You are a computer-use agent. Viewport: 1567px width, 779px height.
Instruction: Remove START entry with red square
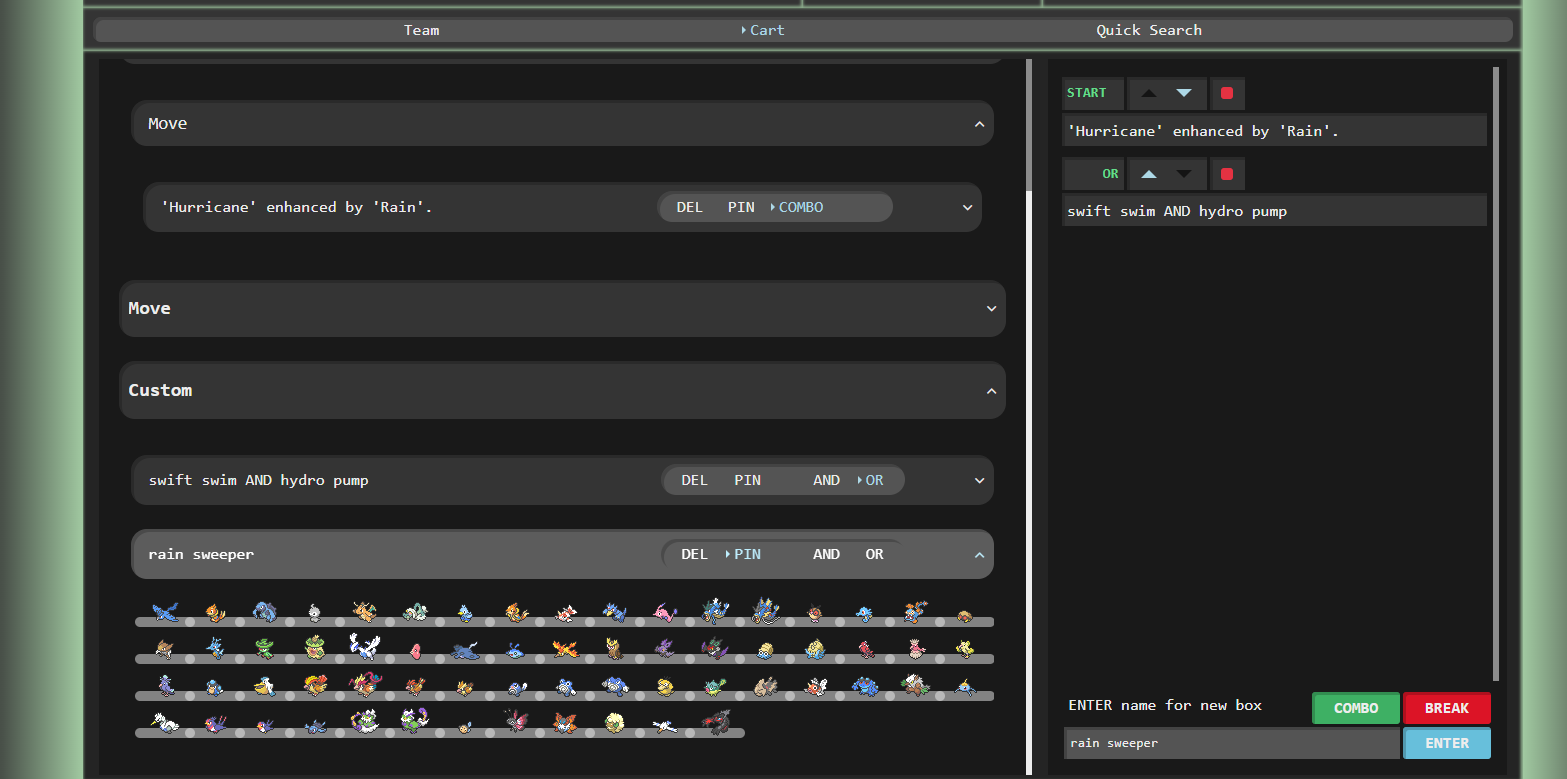click(x=1227, y=93)
